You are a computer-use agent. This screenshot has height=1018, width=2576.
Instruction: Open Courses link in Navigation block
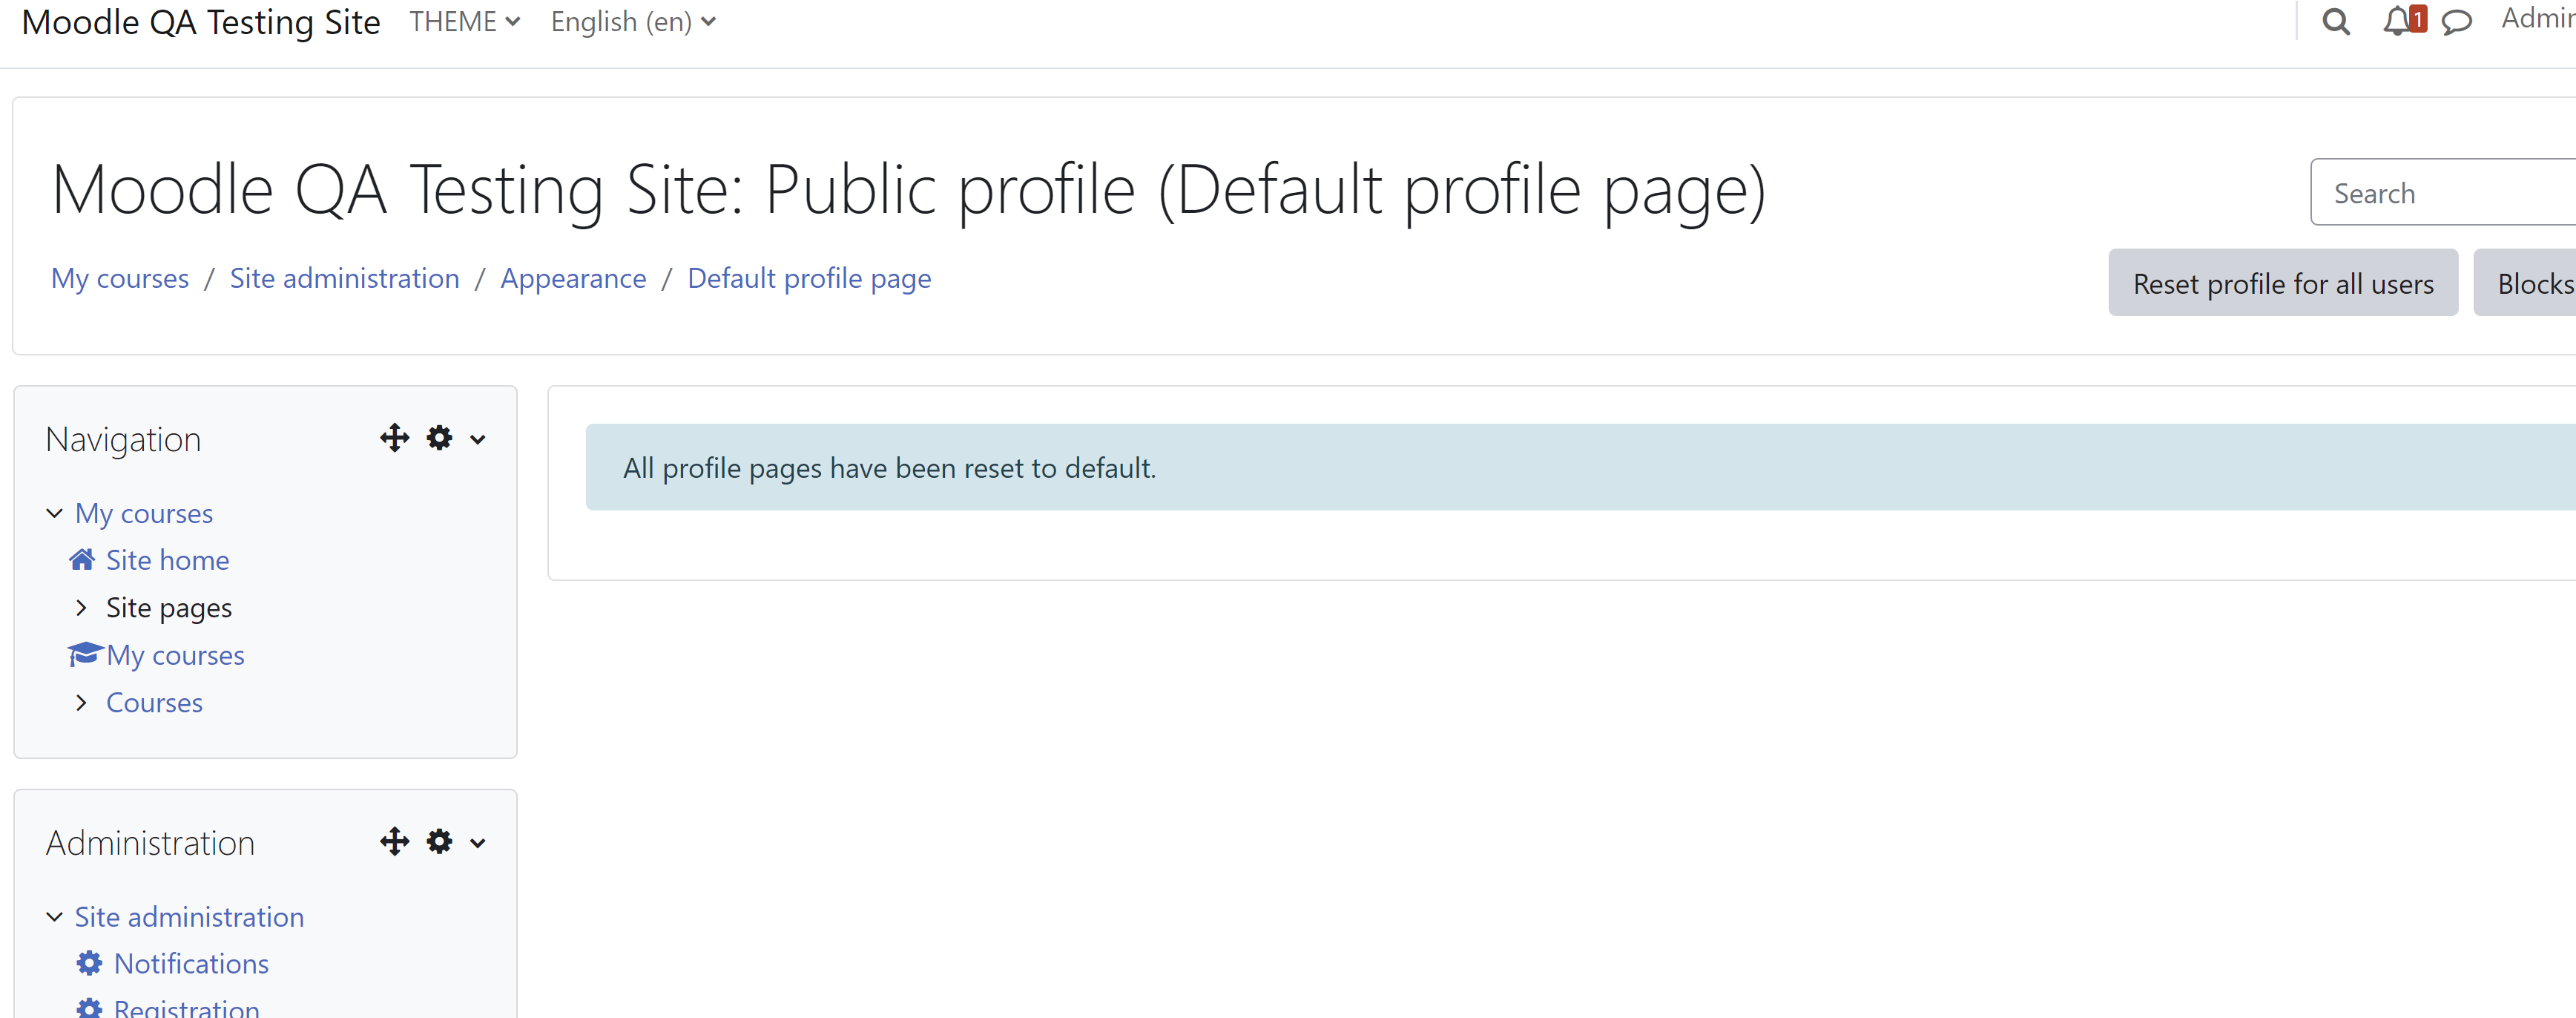(154, 702)
